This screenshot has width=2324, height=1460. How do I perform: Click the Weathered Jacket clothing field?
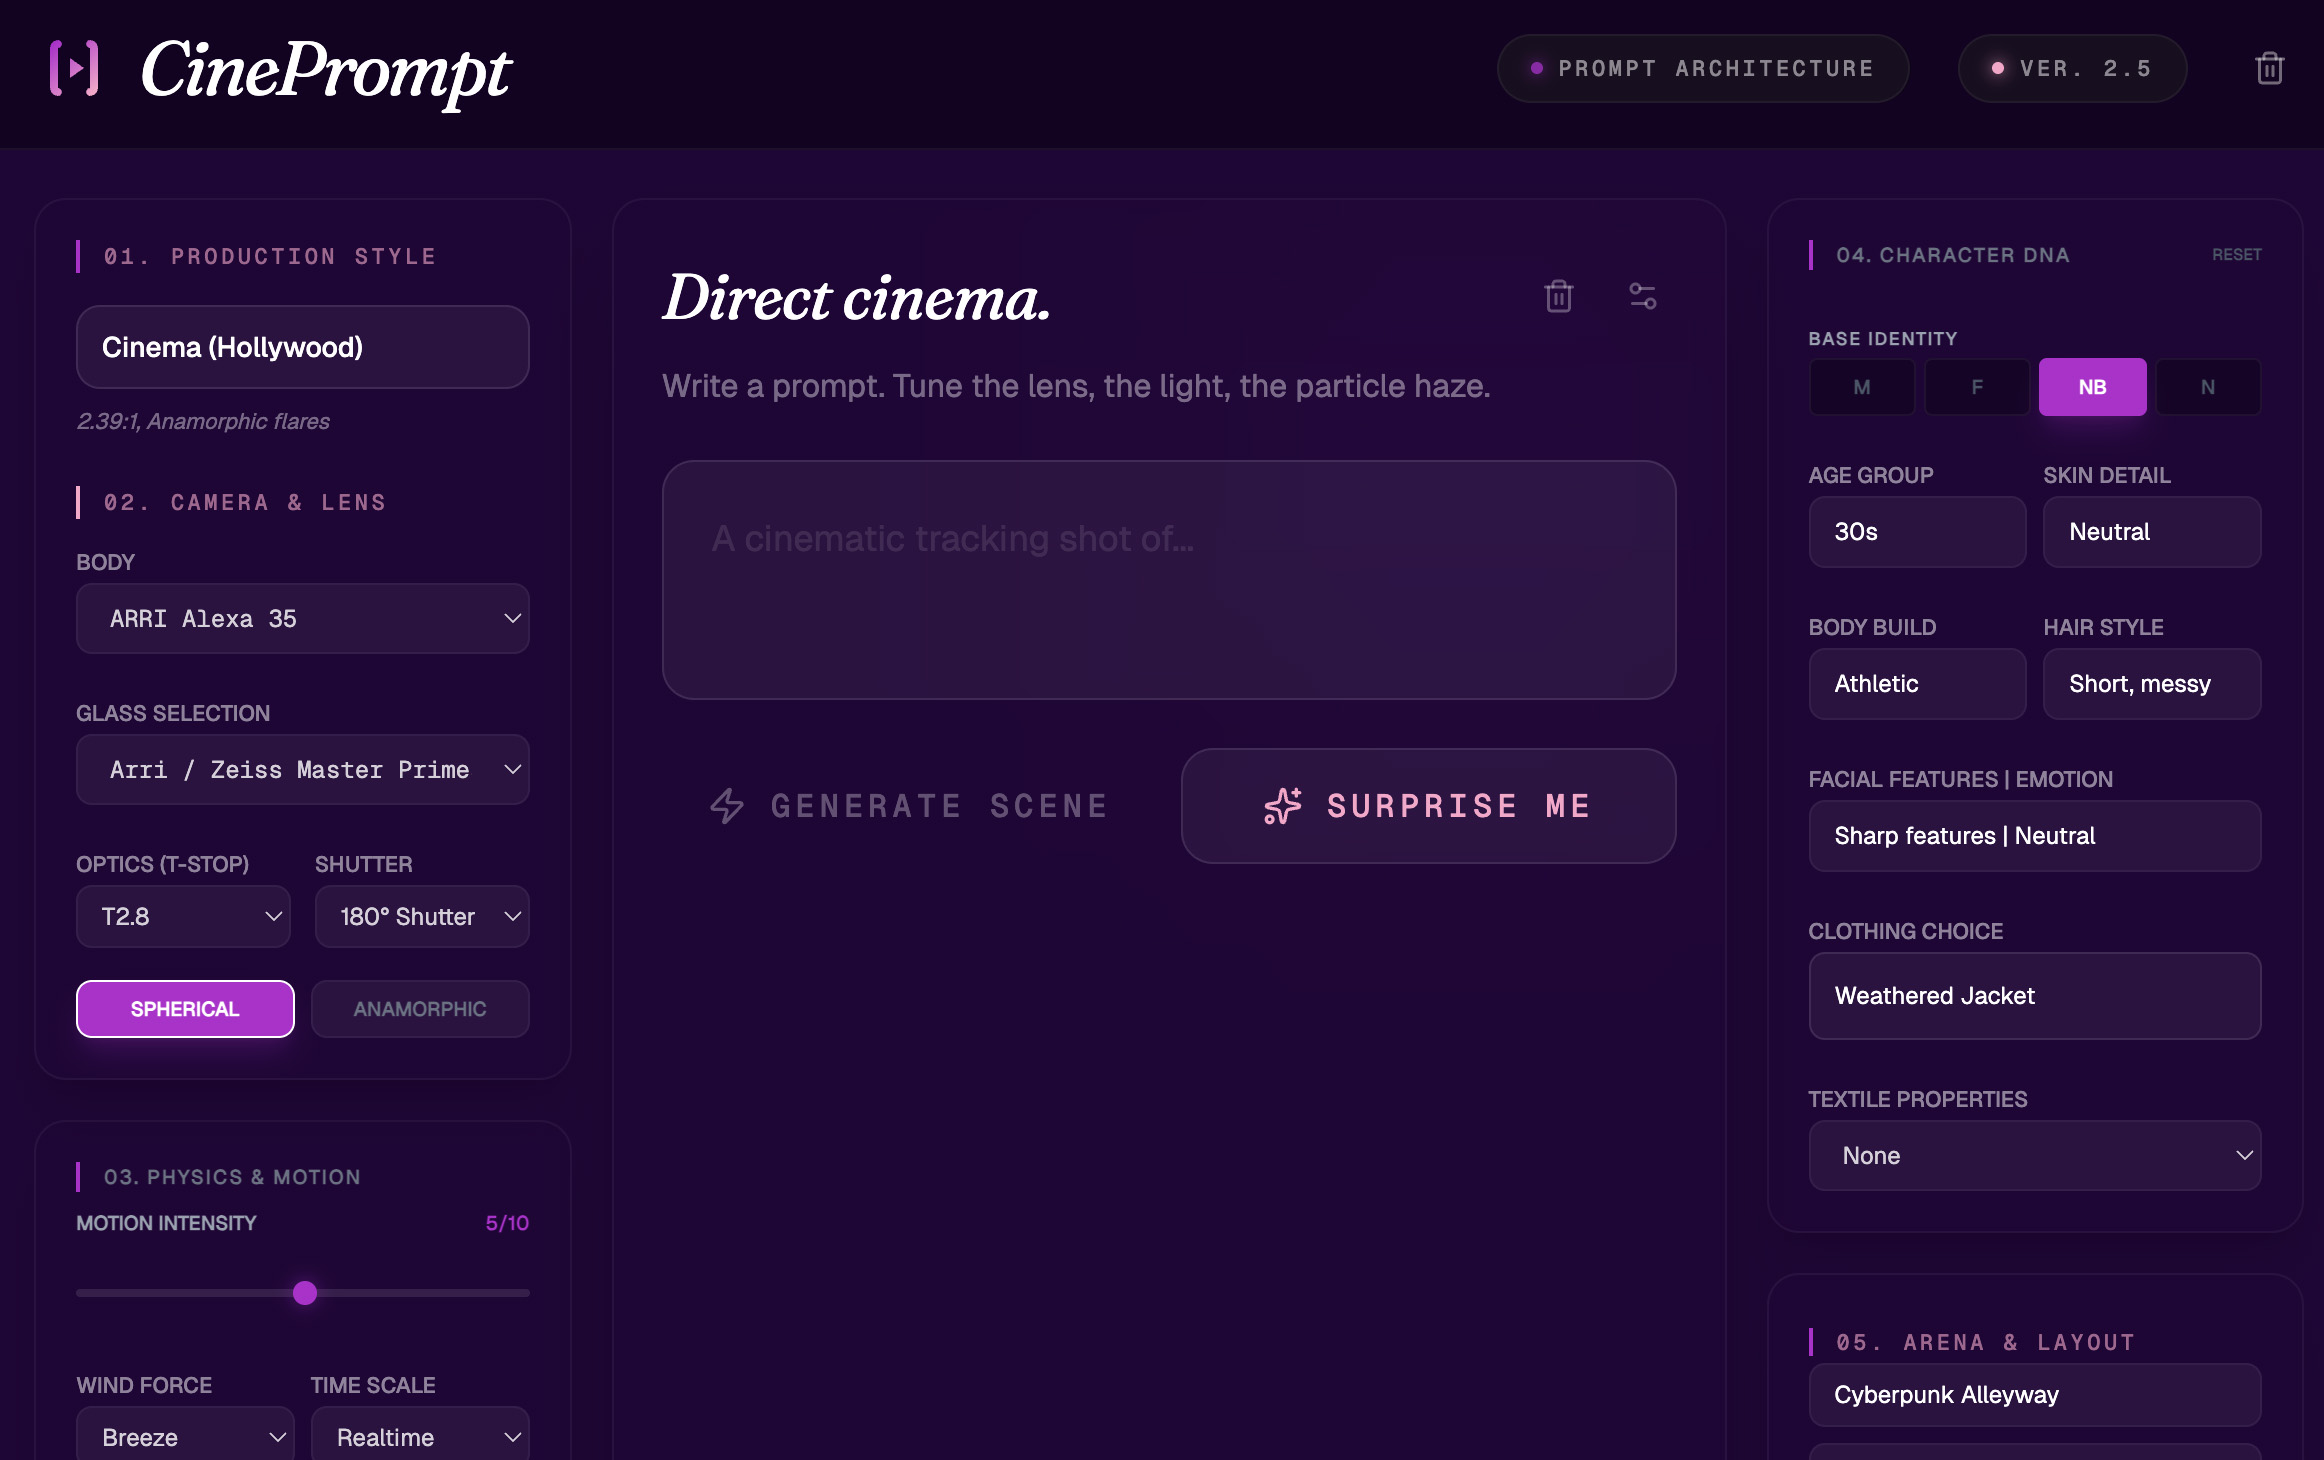[x=2034, y=995]
